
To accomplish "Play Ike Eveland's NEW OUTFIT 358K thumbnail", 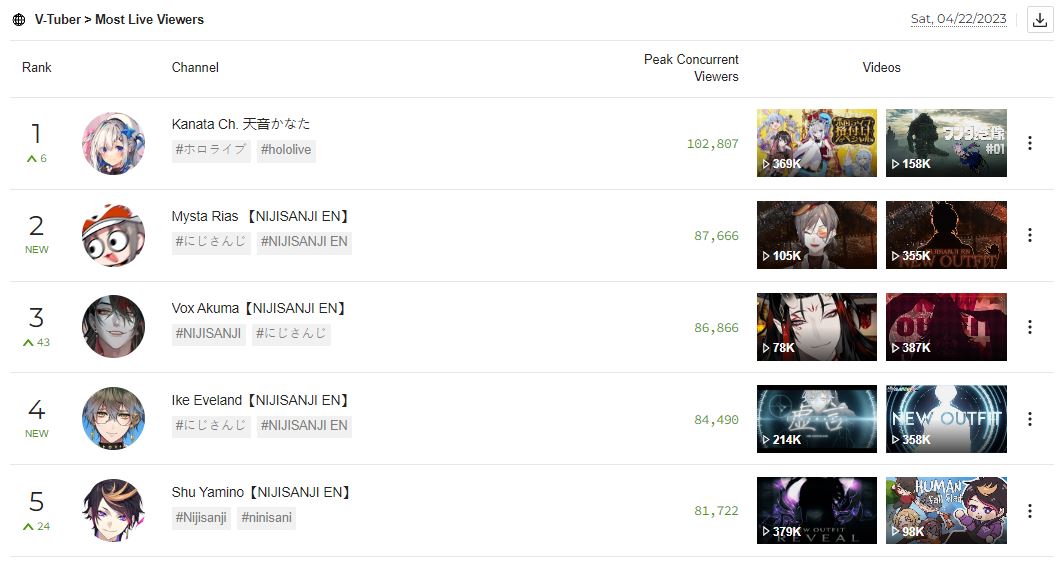I will tap(946, 419).
